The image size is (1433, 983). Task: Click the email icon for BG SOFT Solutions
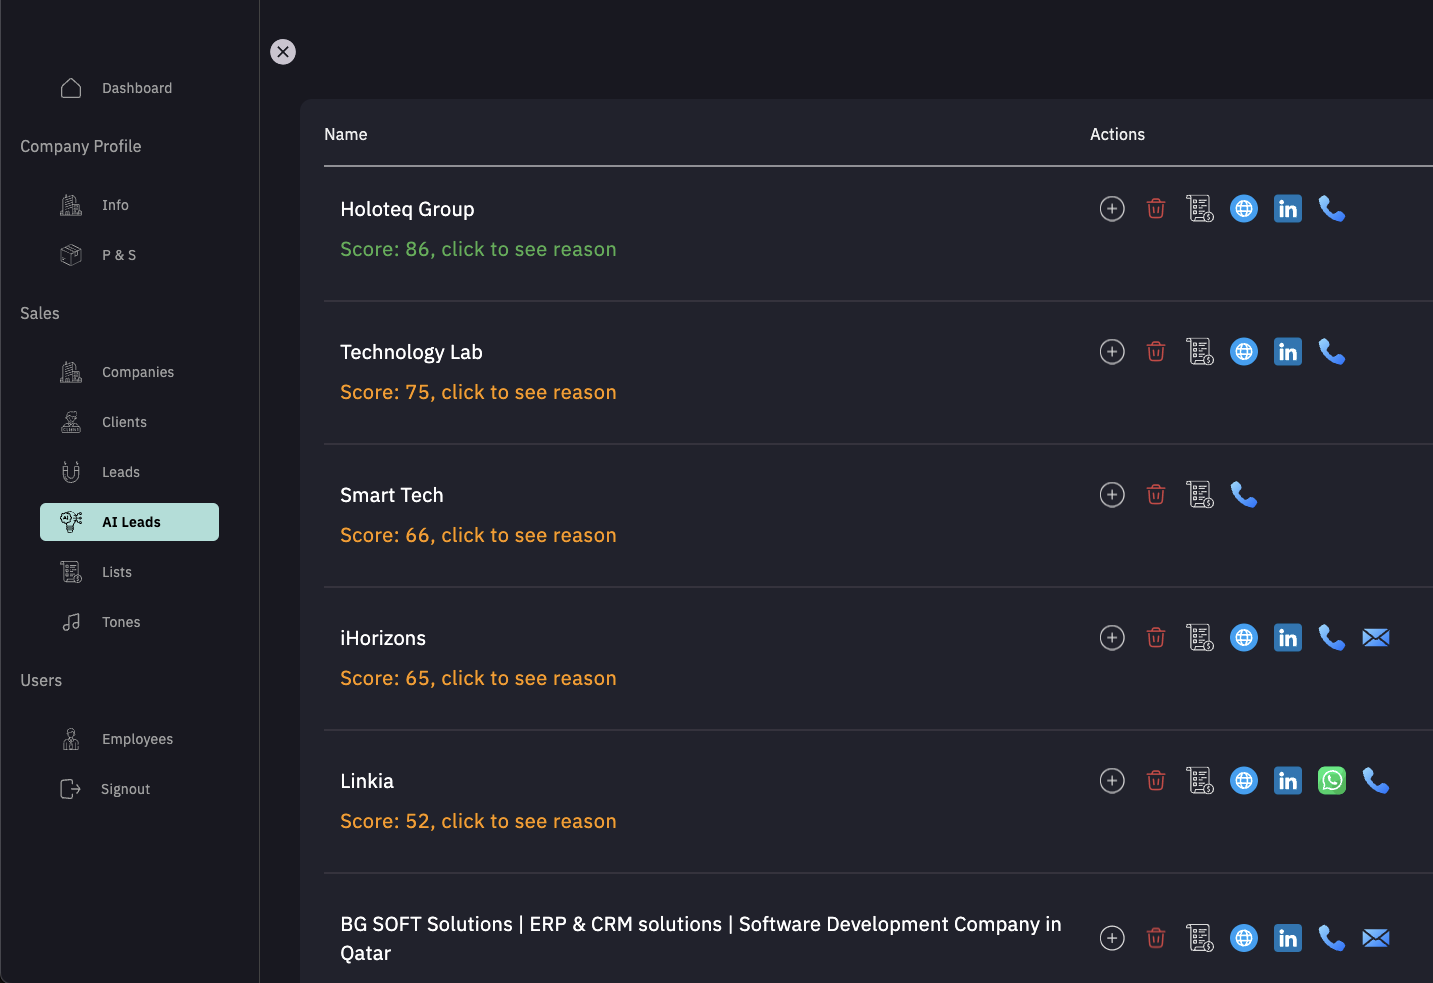coord(1376,938)
